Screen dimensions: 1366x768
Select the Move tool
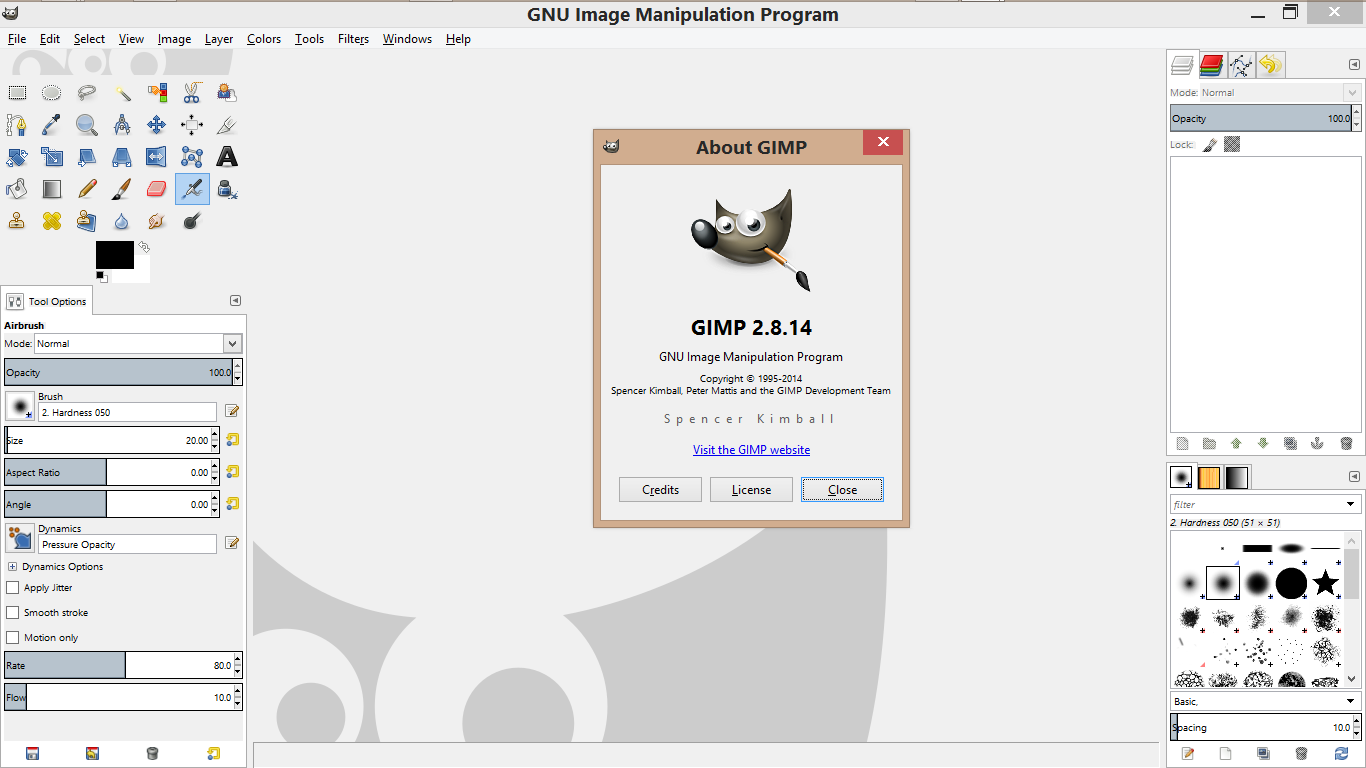pyautogui.click(x=157, y=125)
